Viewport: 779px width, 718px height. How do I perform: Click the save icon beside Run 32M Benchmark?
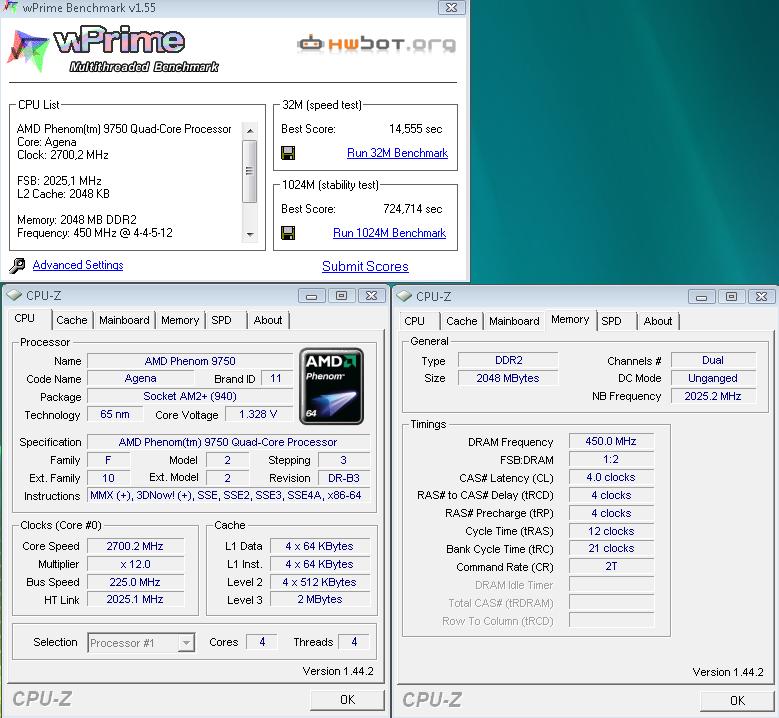tap(288, 153)
